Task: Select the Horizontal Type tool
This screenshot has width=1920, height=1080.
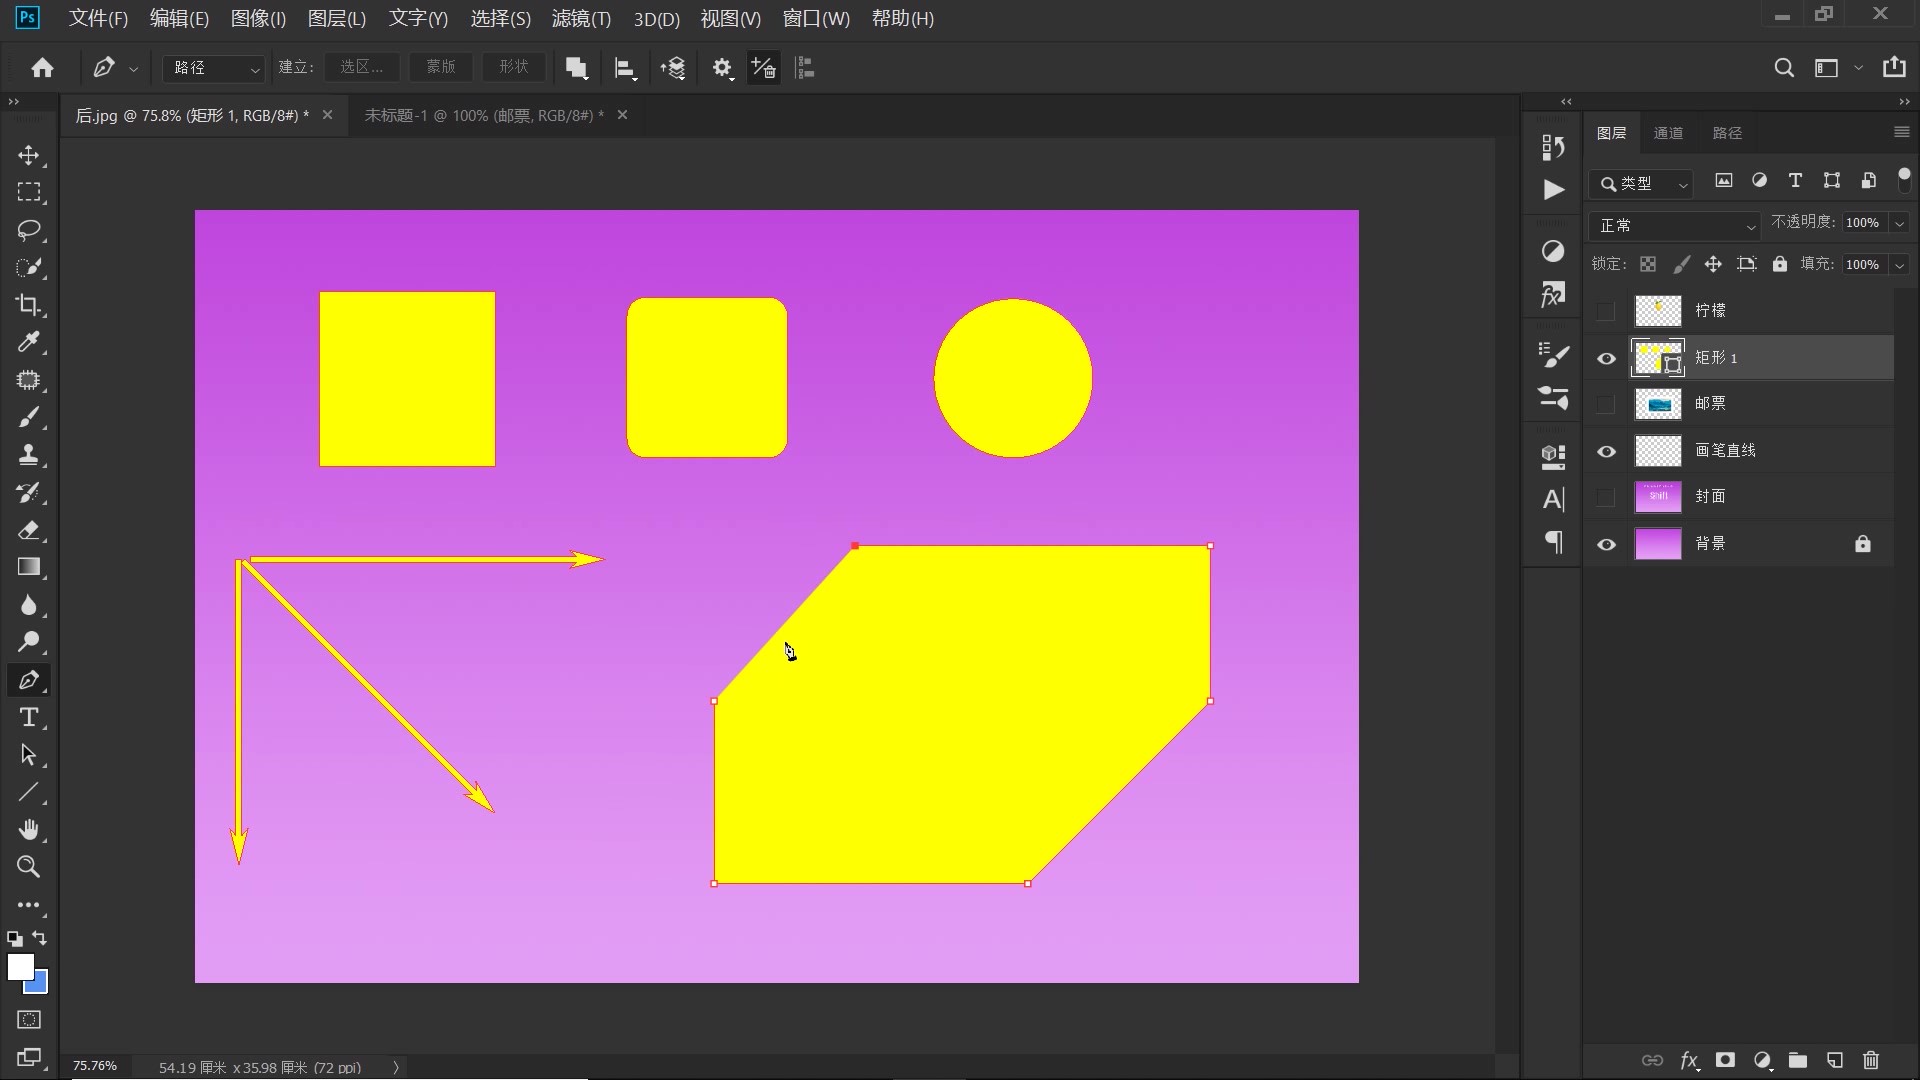Action: point(28,717)
